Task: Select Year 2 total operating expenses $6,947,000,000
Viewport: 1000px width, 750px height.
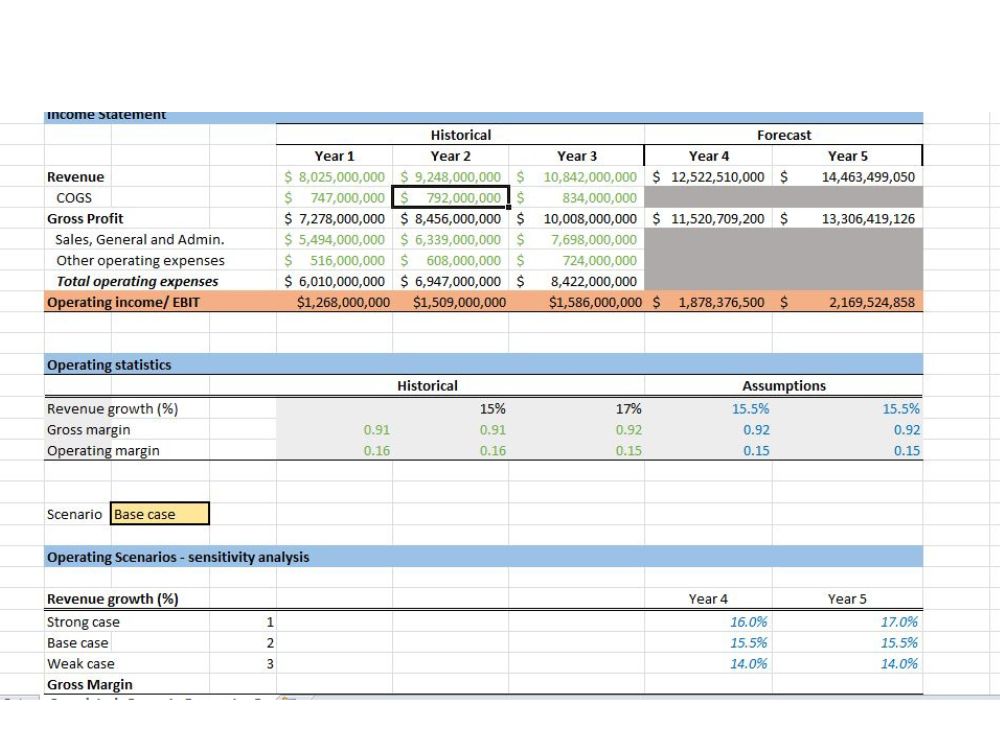Action: click(450, 281)
